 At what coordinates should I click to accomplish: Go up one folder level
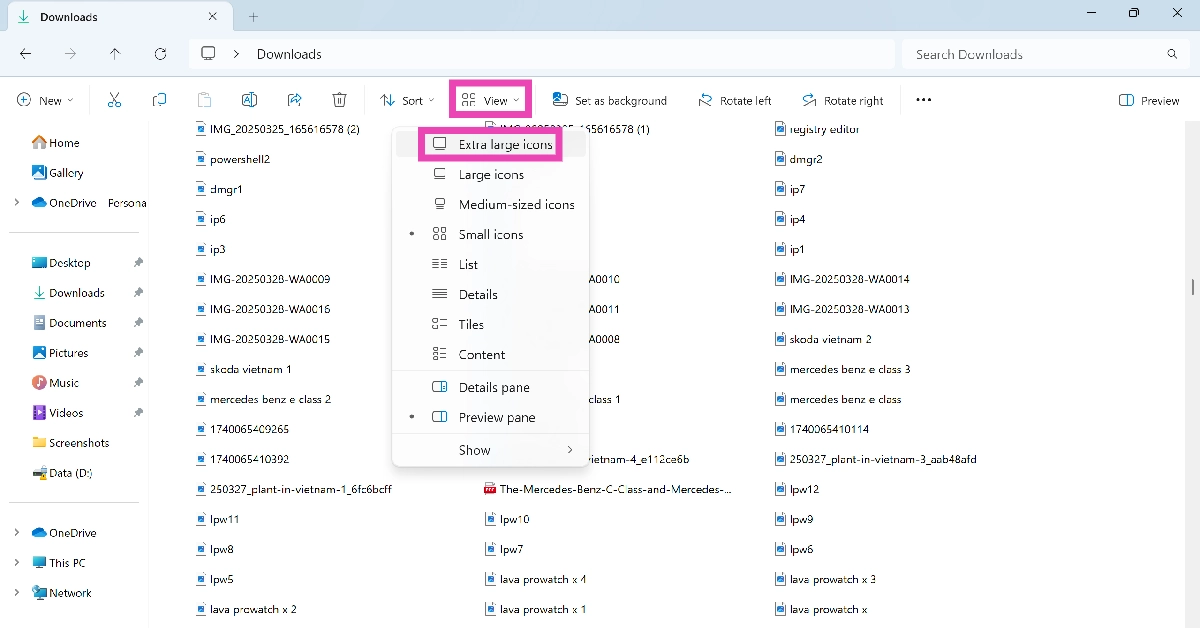115,54
